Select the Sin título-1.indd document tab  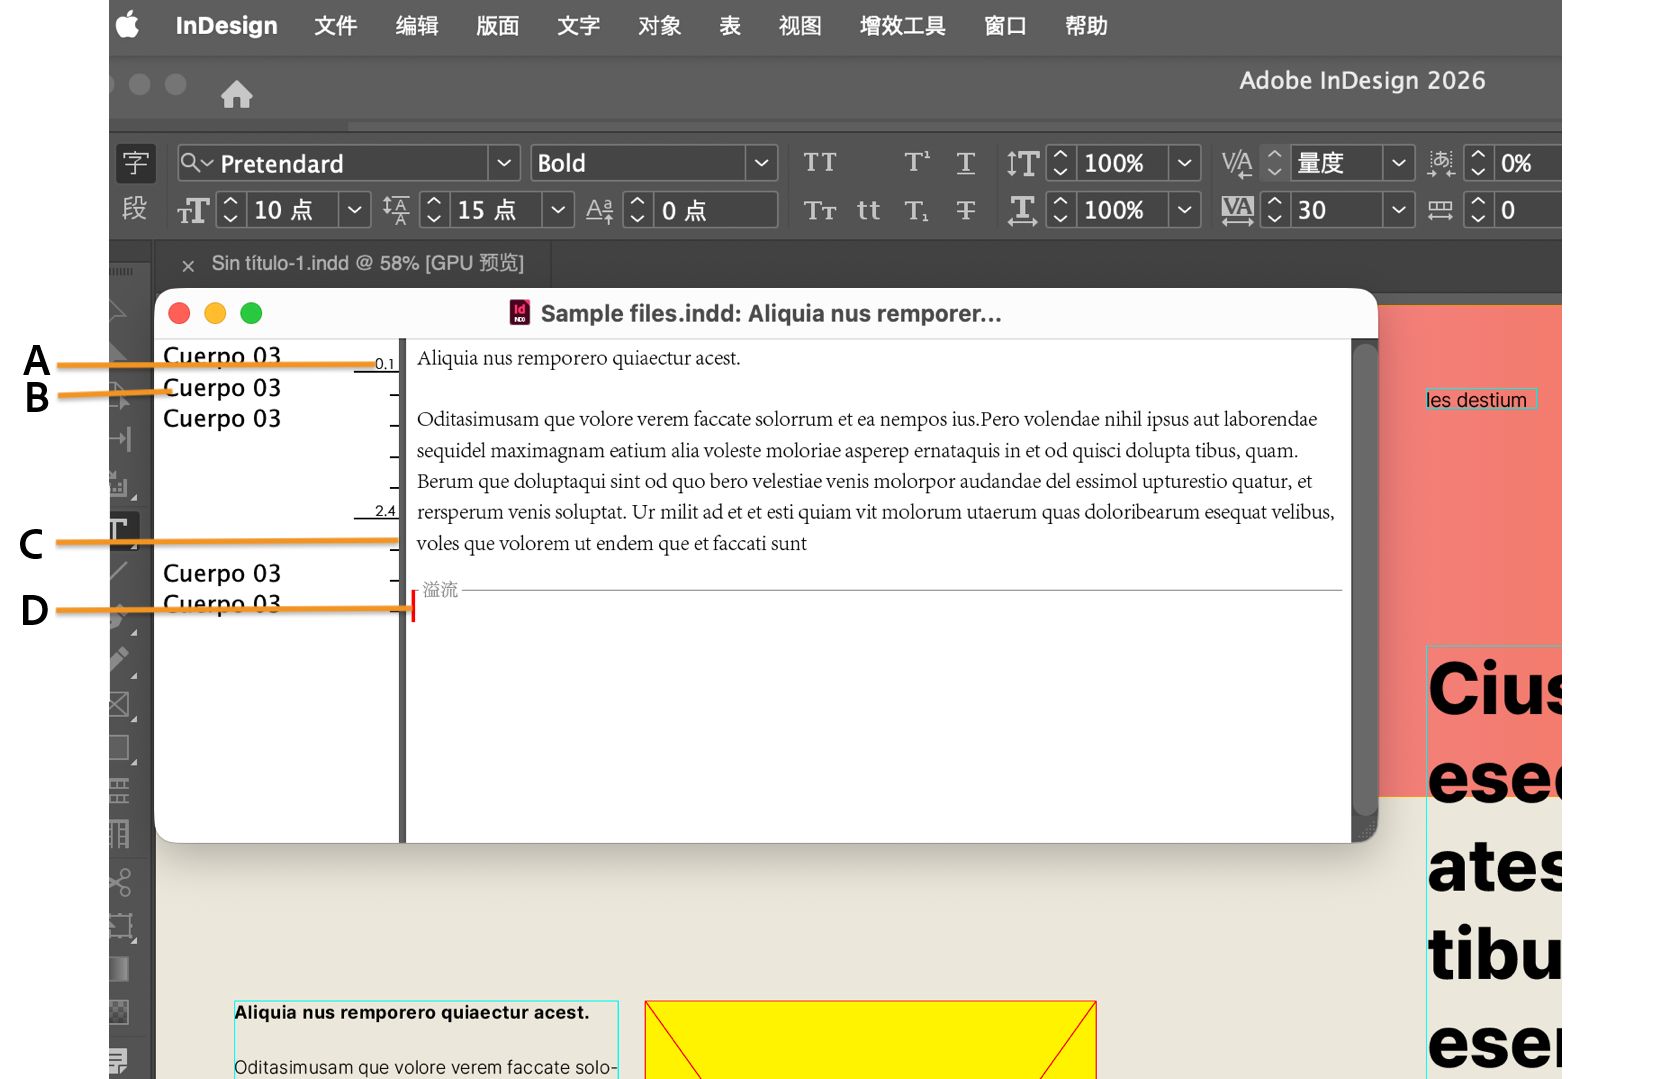(367, 263)
